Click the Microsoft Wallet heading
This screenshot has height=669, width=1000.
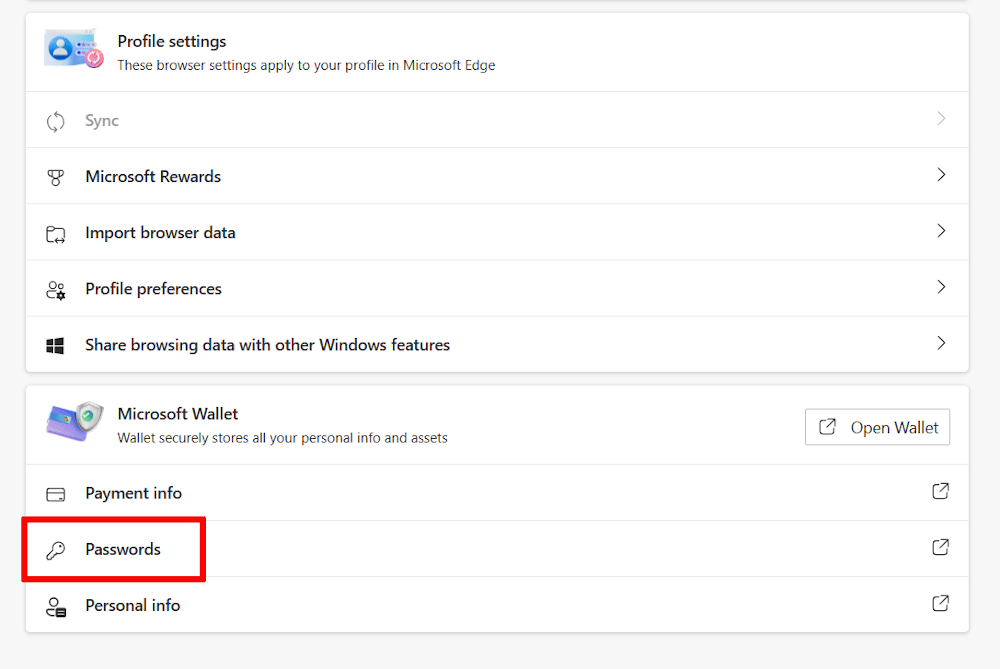(x=178, y=414)
